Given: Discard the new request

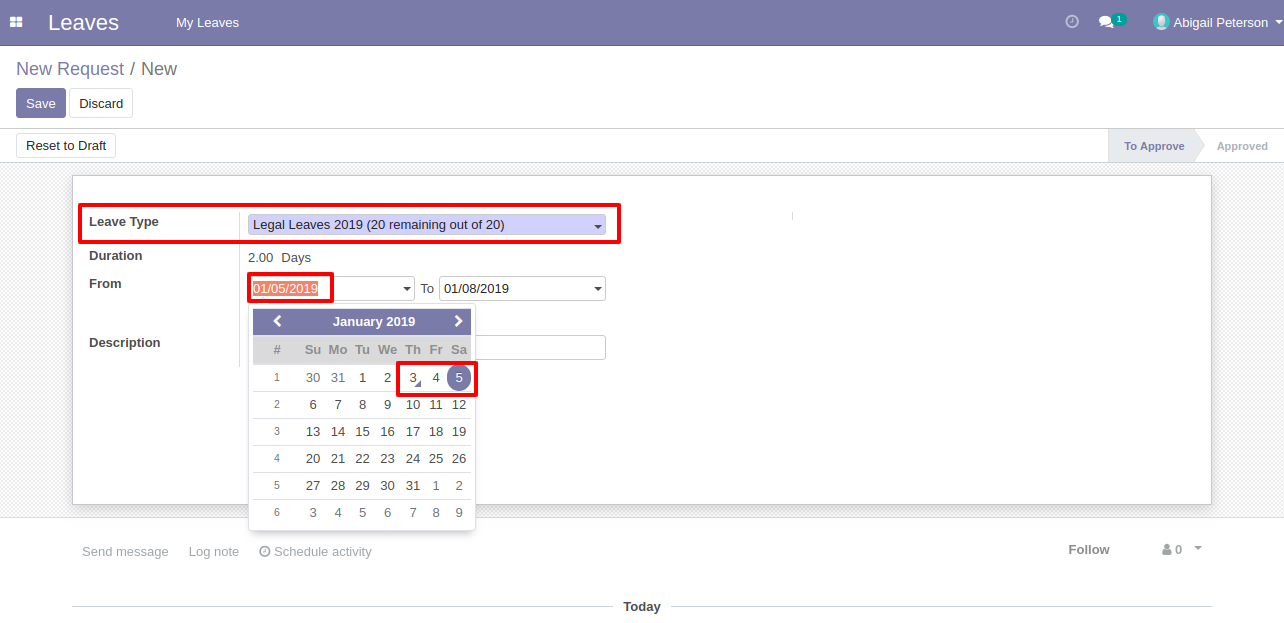Looking at the screenshot, I should coord(101,103).
